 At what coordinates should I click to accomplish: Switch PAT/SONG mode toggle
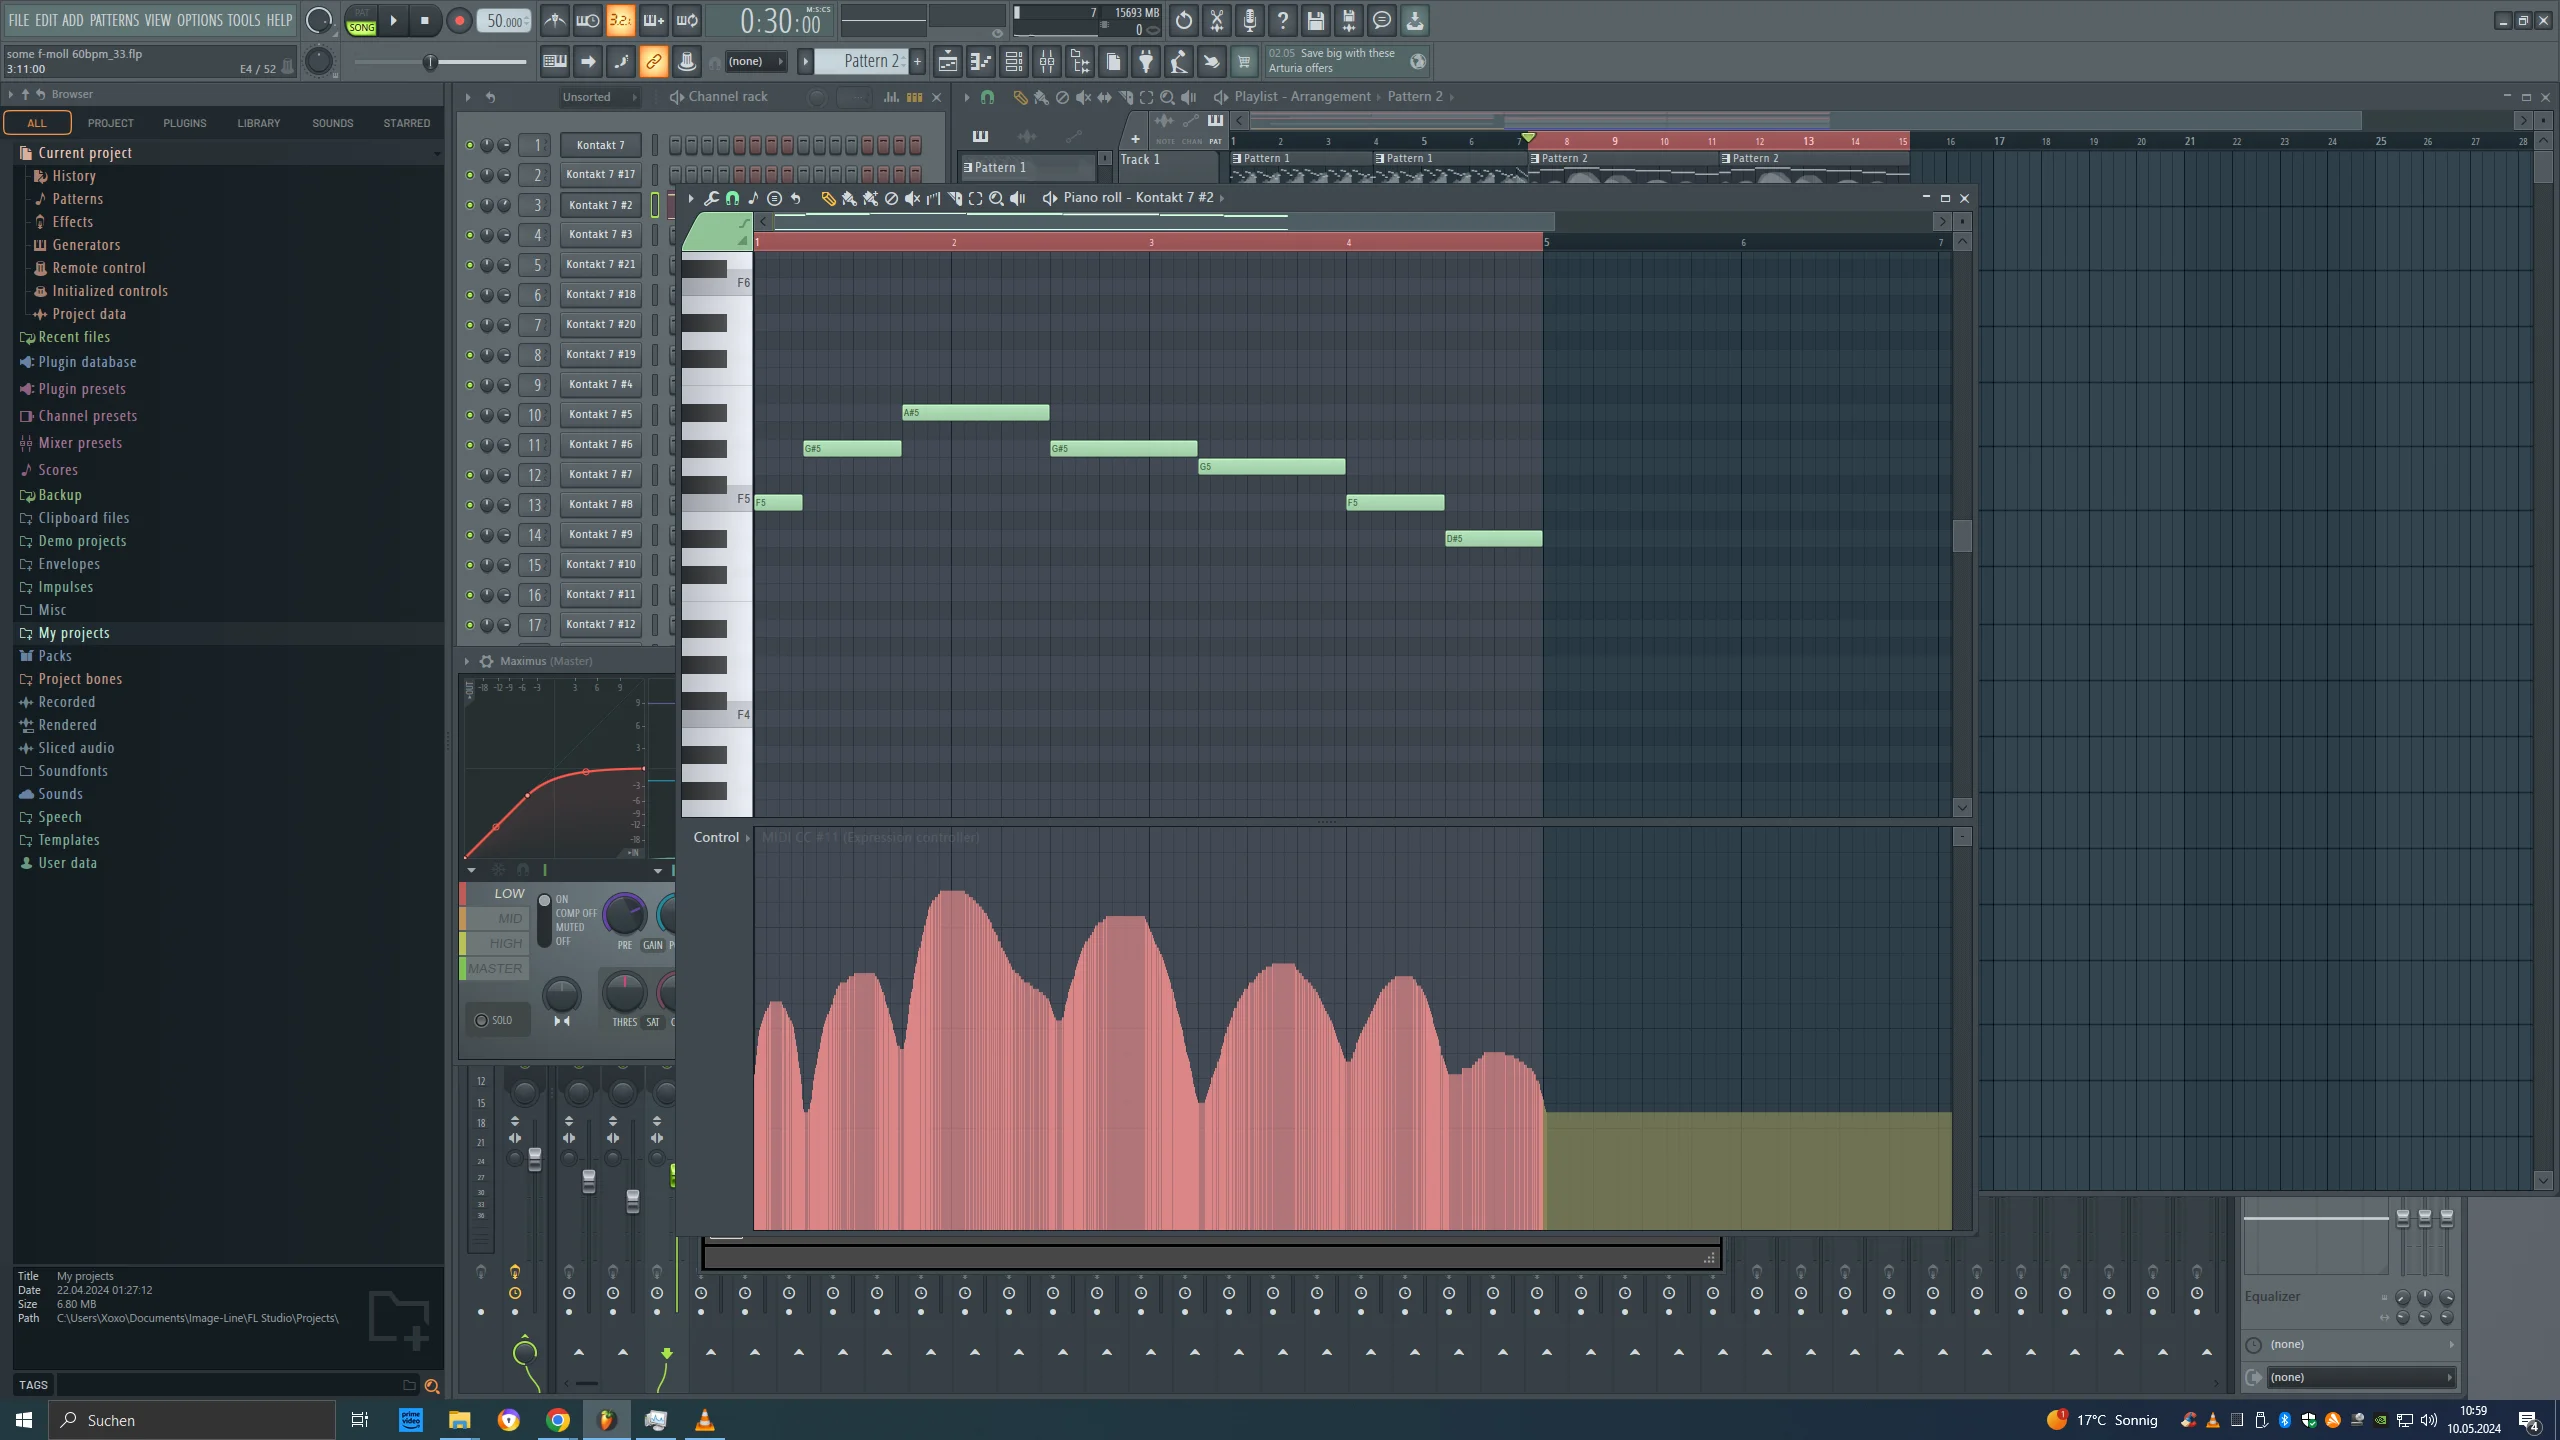tap(361, 21)
